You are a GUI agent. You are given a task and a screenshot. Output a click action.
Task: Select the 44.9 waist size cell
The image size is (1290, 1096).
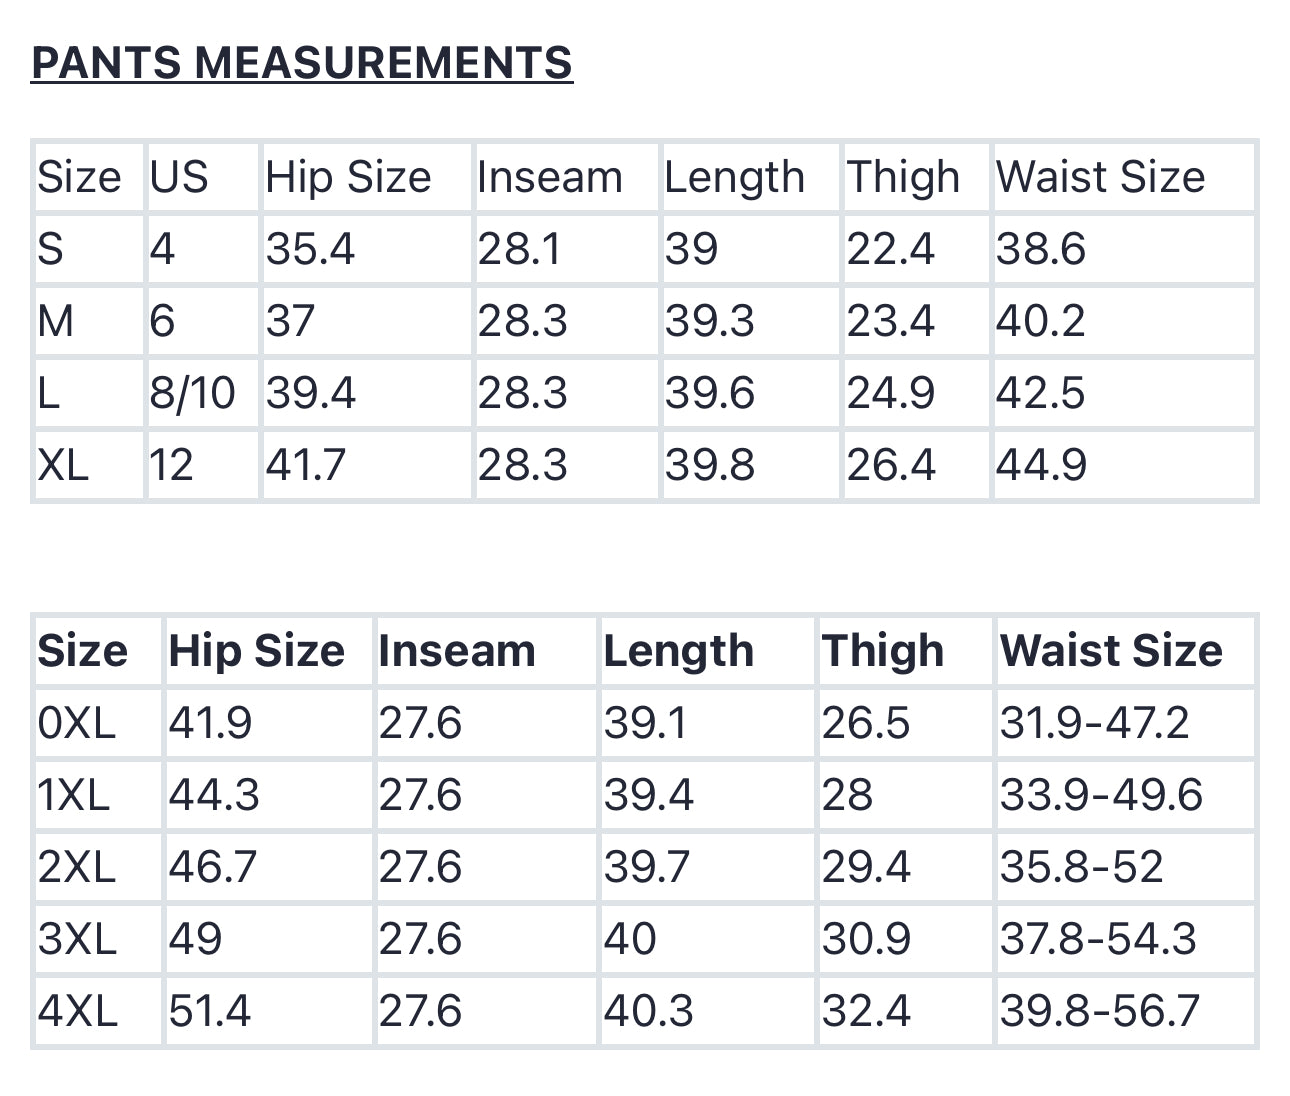[x=1041, y=465]
